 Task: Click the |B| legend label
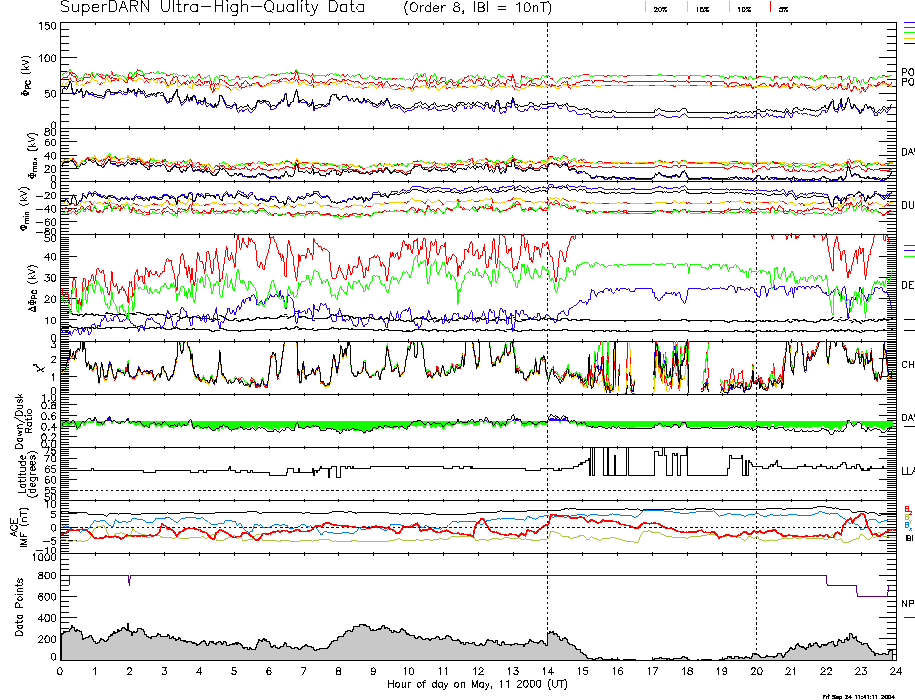click(909, 538)
